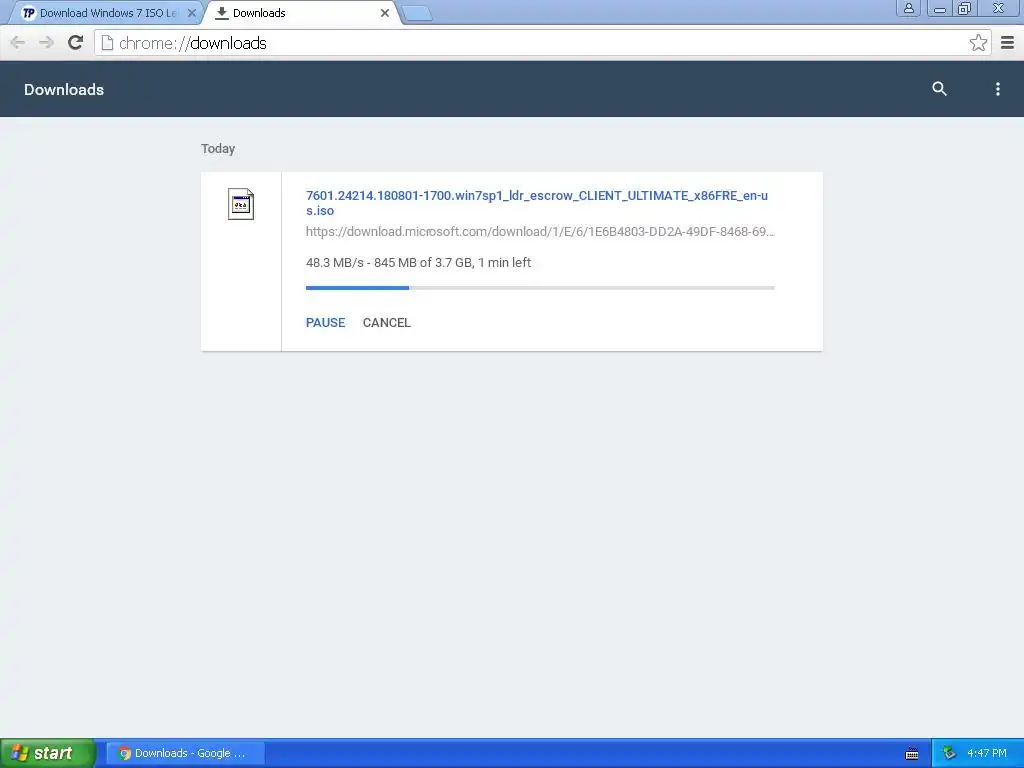Click the page icon in the address bar
The height and width of the screenshot is (768, 1024).
[107, 43]
